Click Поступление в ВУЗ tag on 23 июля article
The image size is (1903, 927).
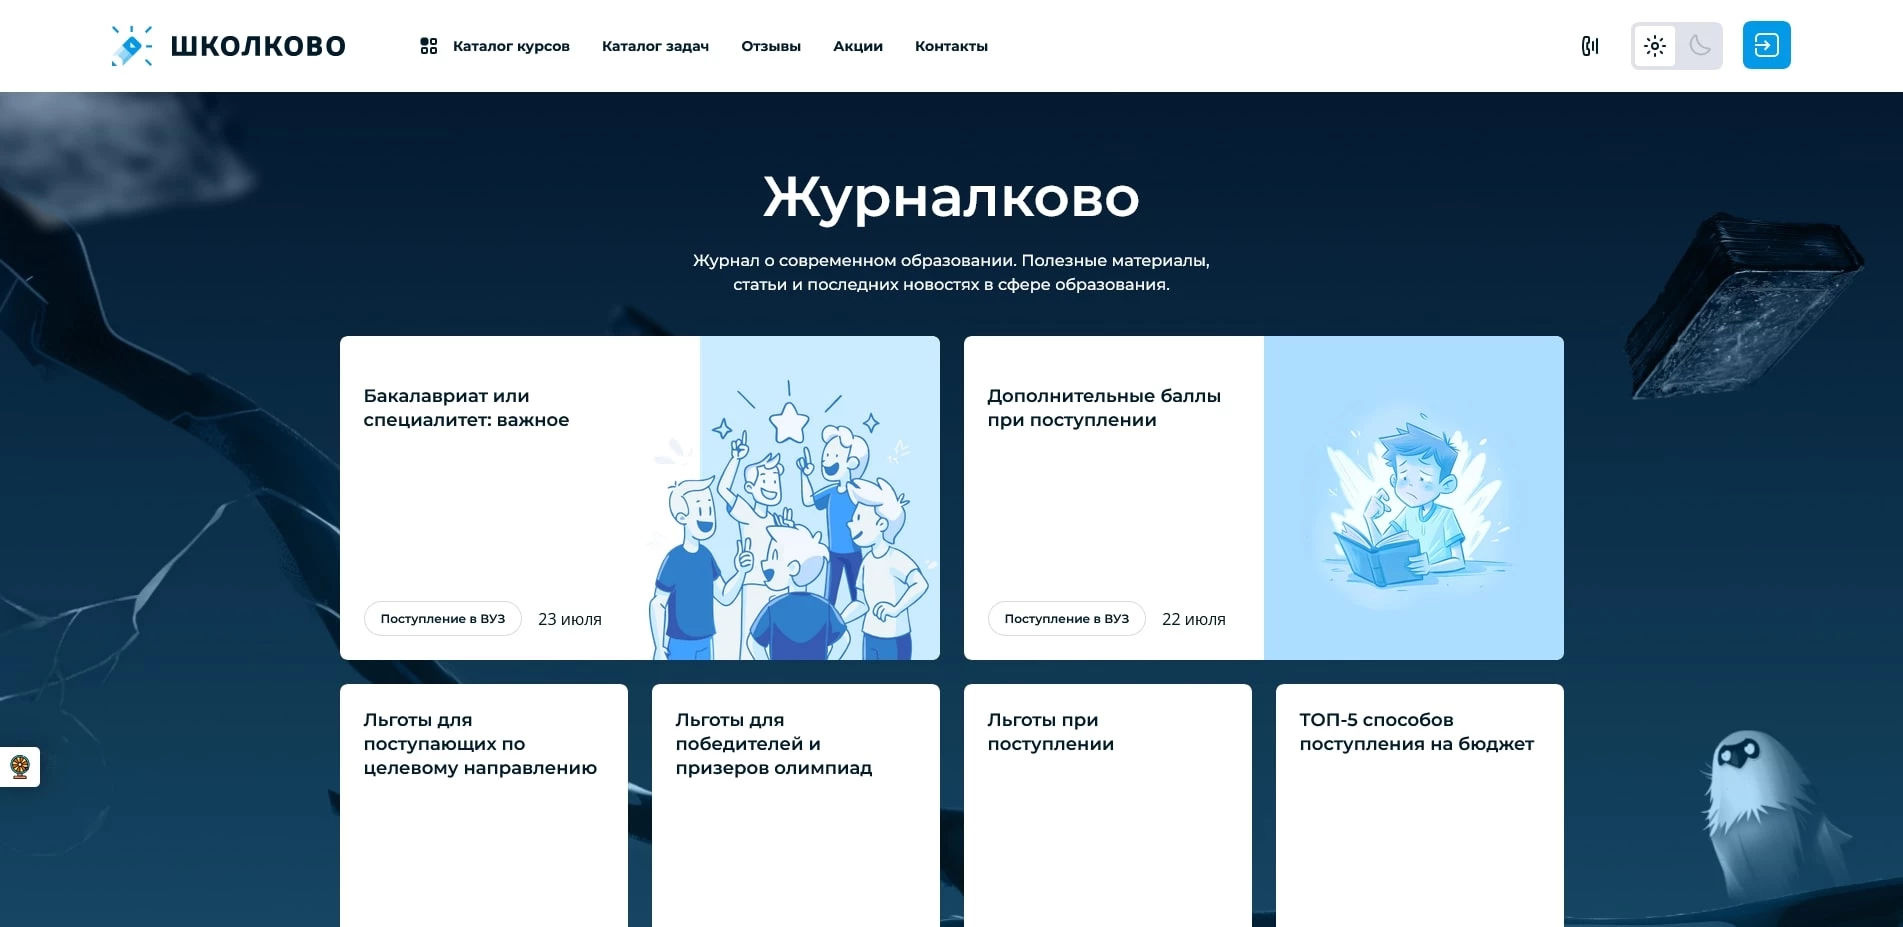pyautogui.click(x=443, y=618)
